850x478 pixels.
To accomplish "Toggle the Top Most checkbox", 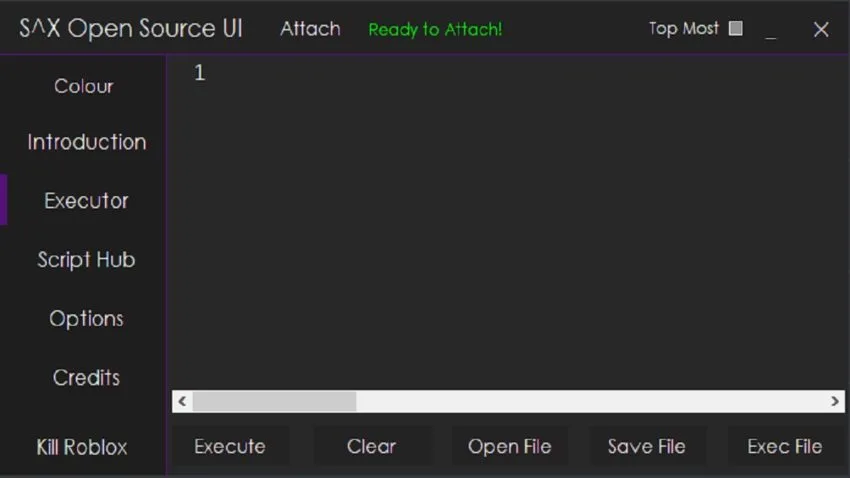I will (735, 28).
